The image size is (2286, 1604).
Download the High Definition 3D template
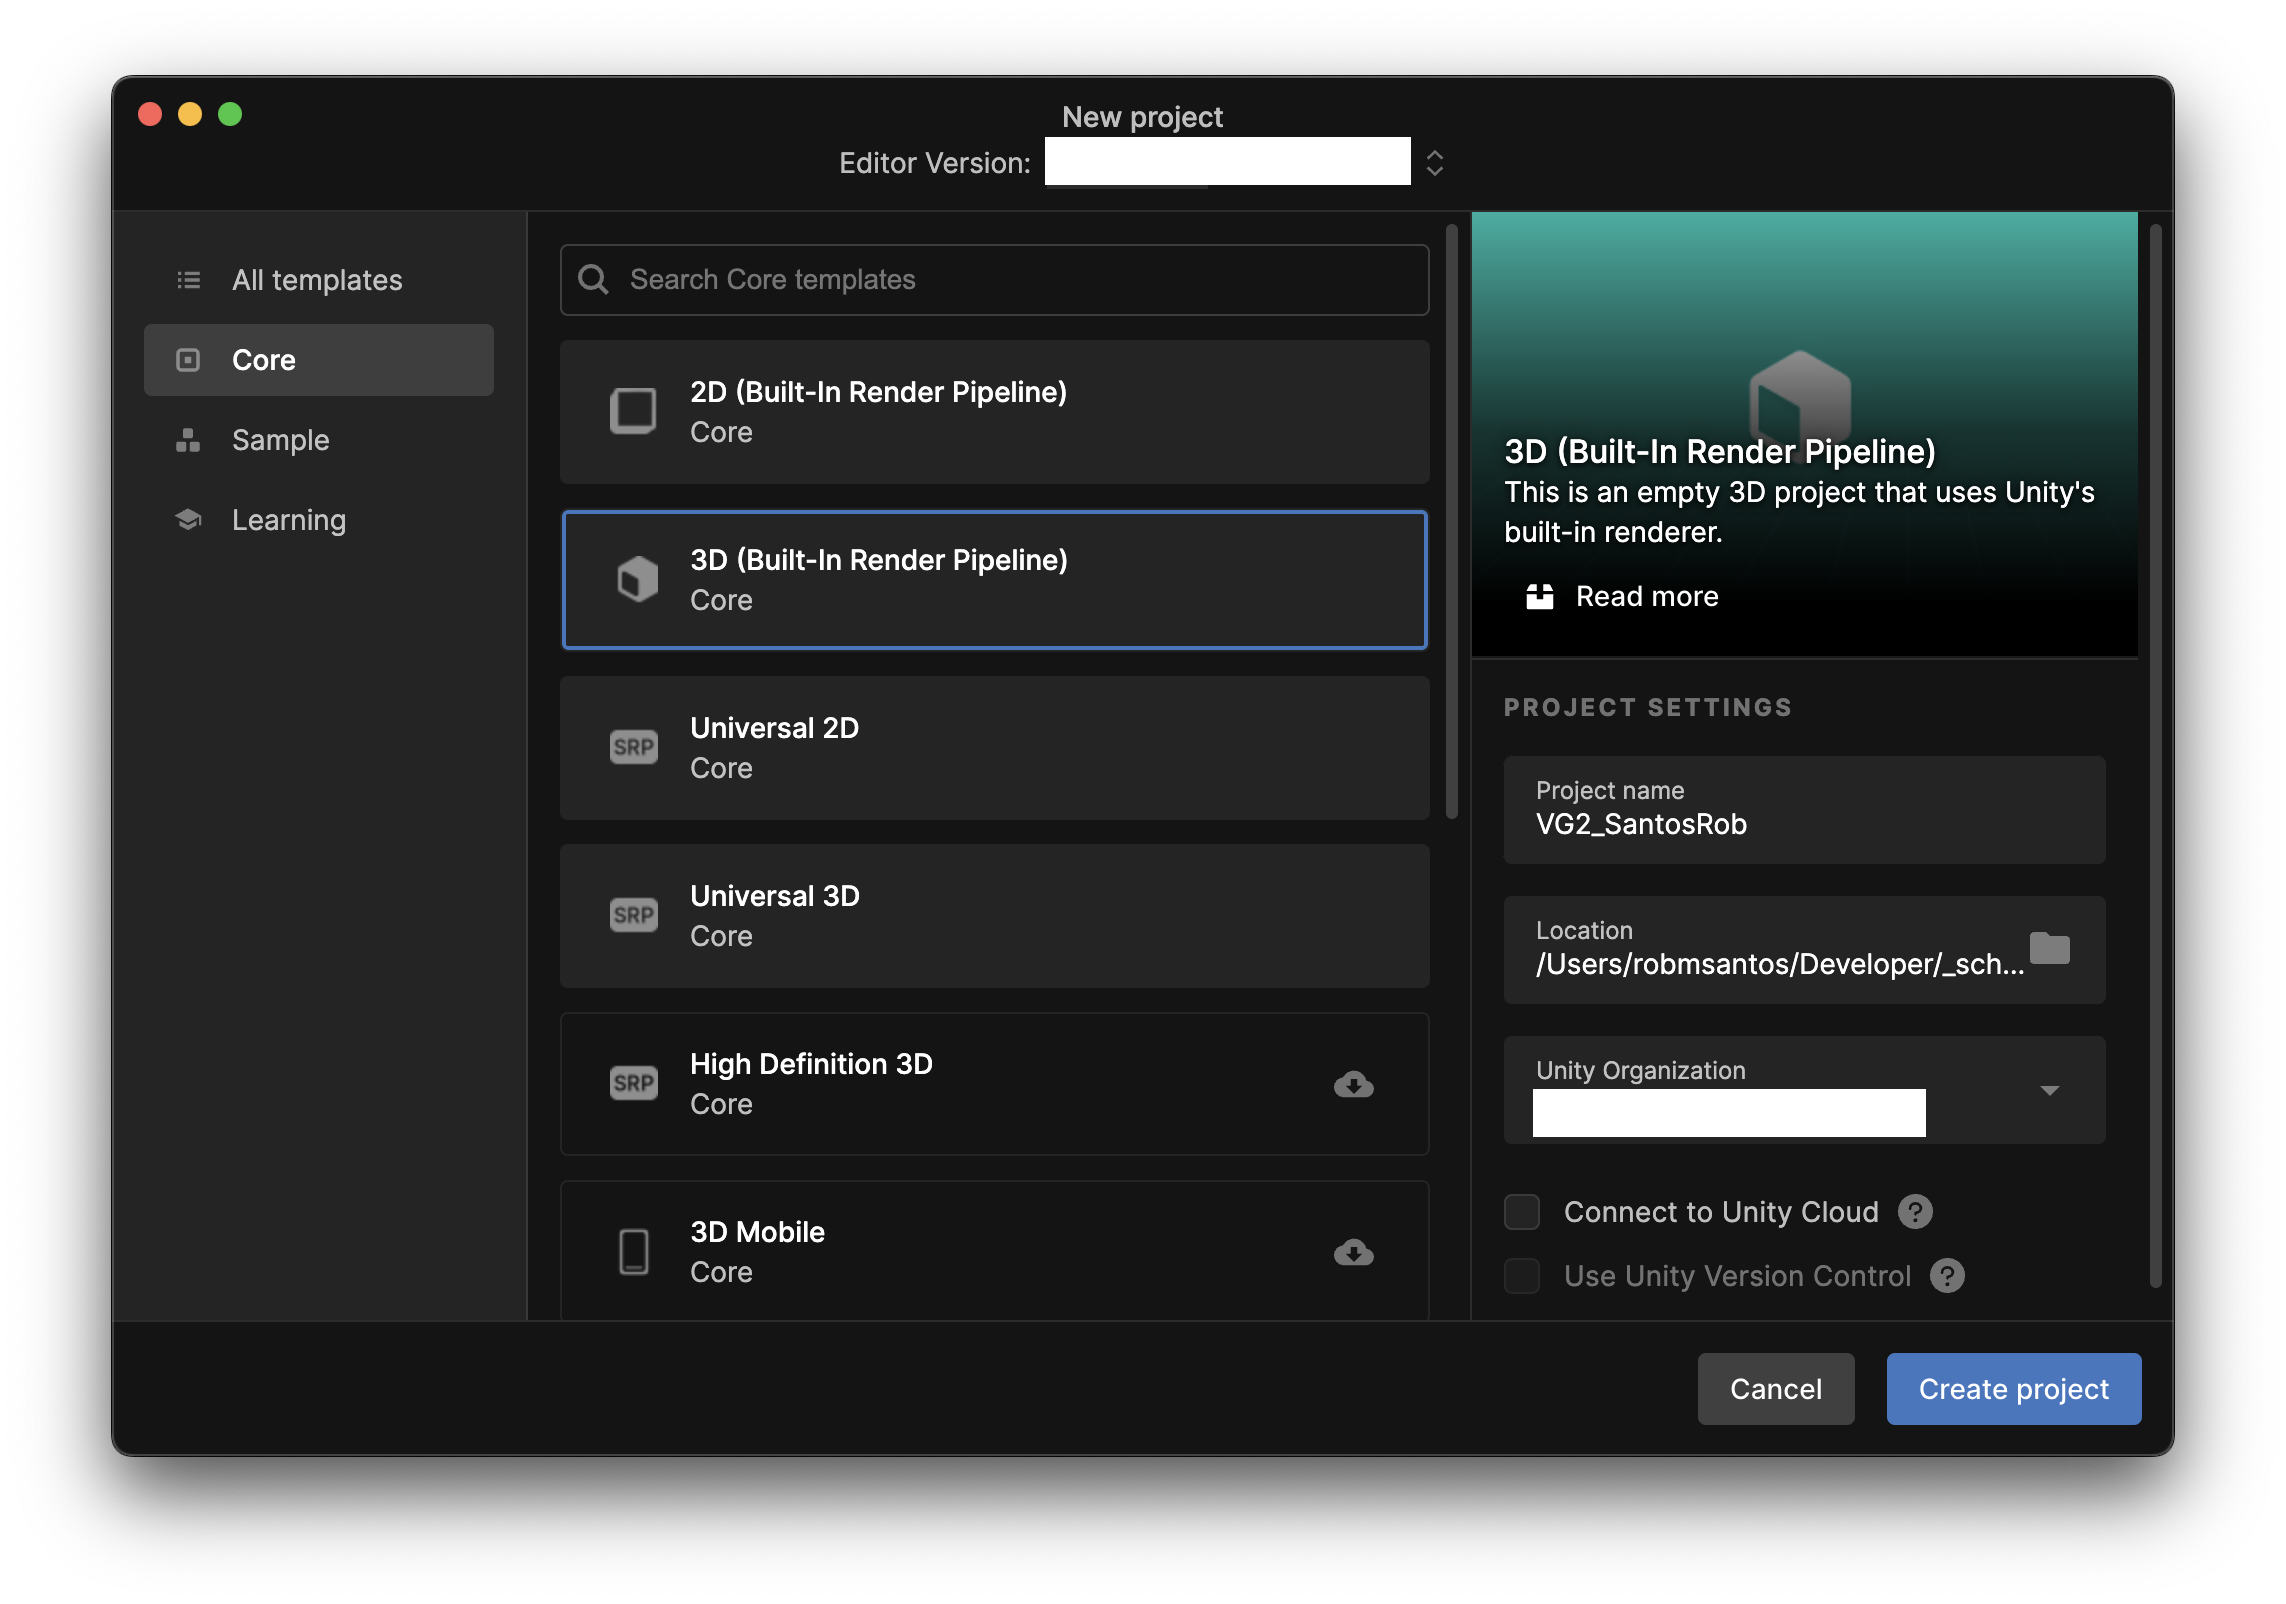pos(1353,1084)
